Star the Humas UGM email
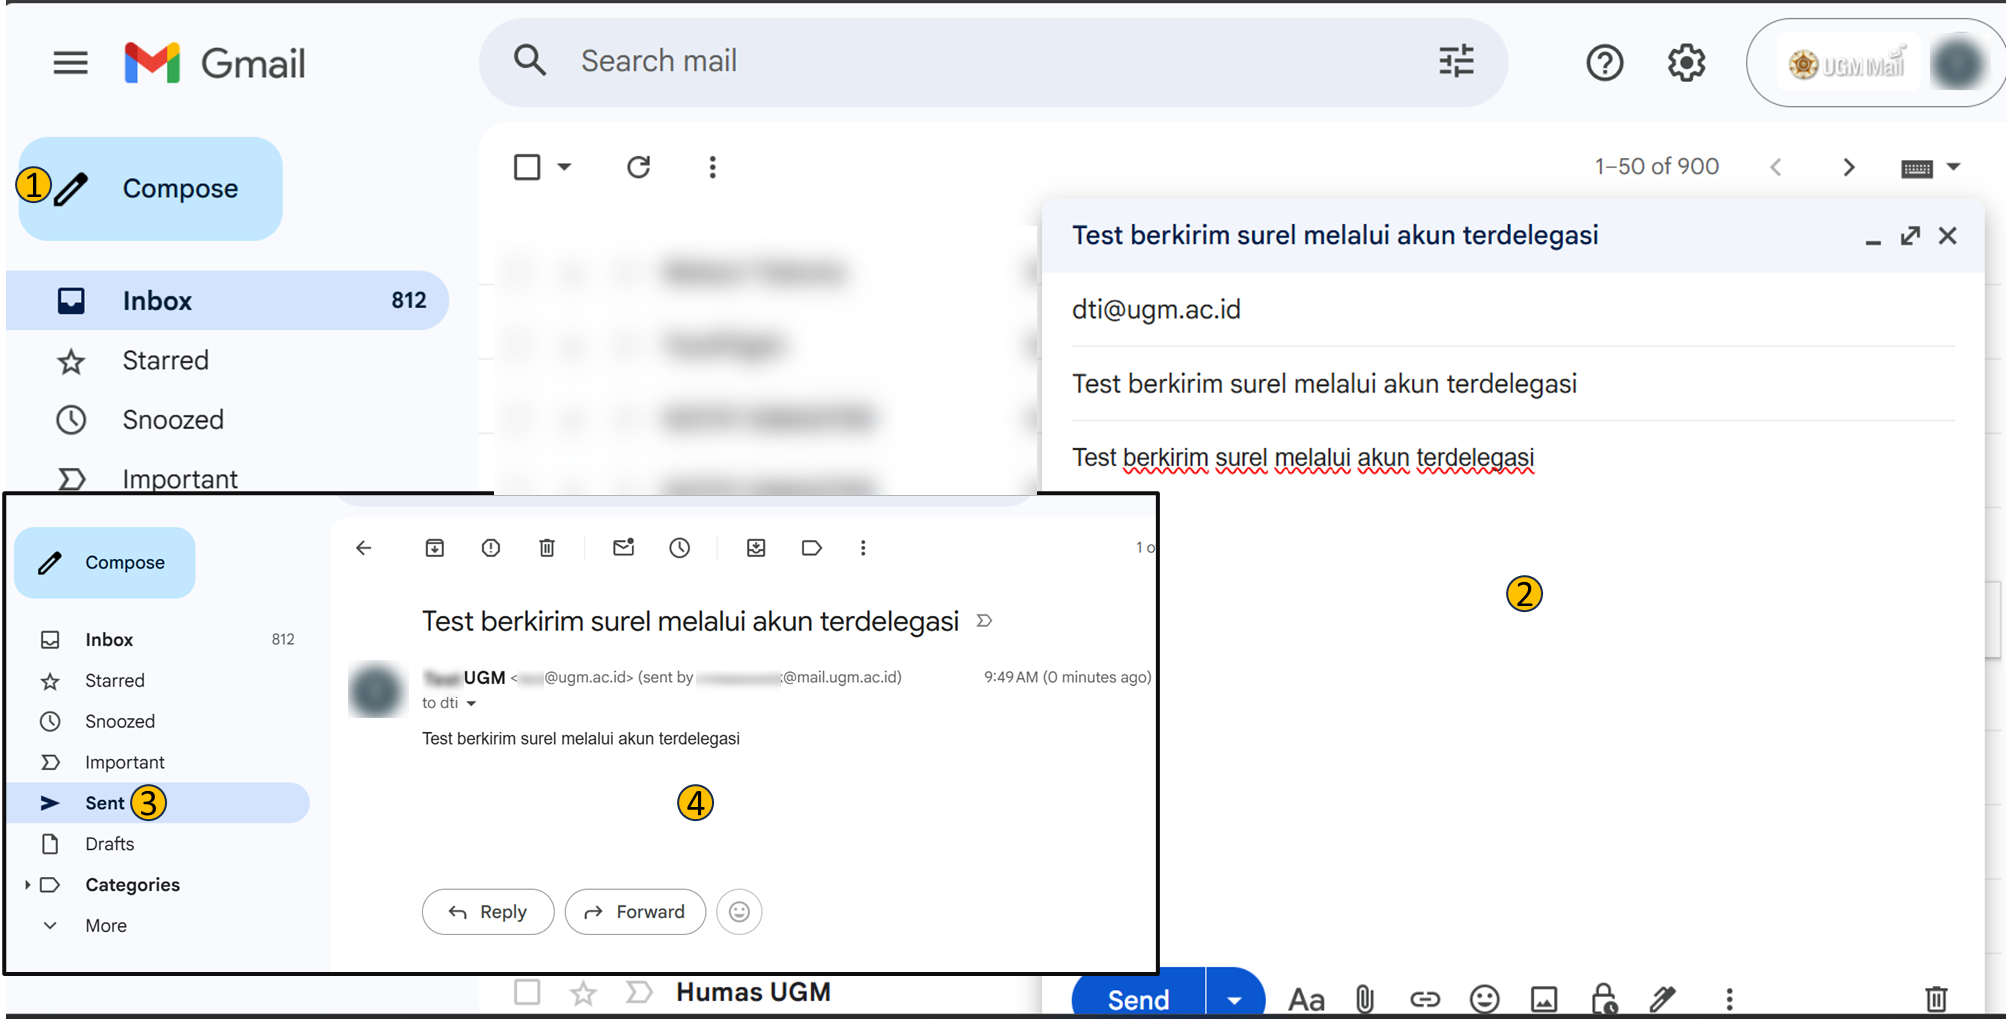 (583, 992)
